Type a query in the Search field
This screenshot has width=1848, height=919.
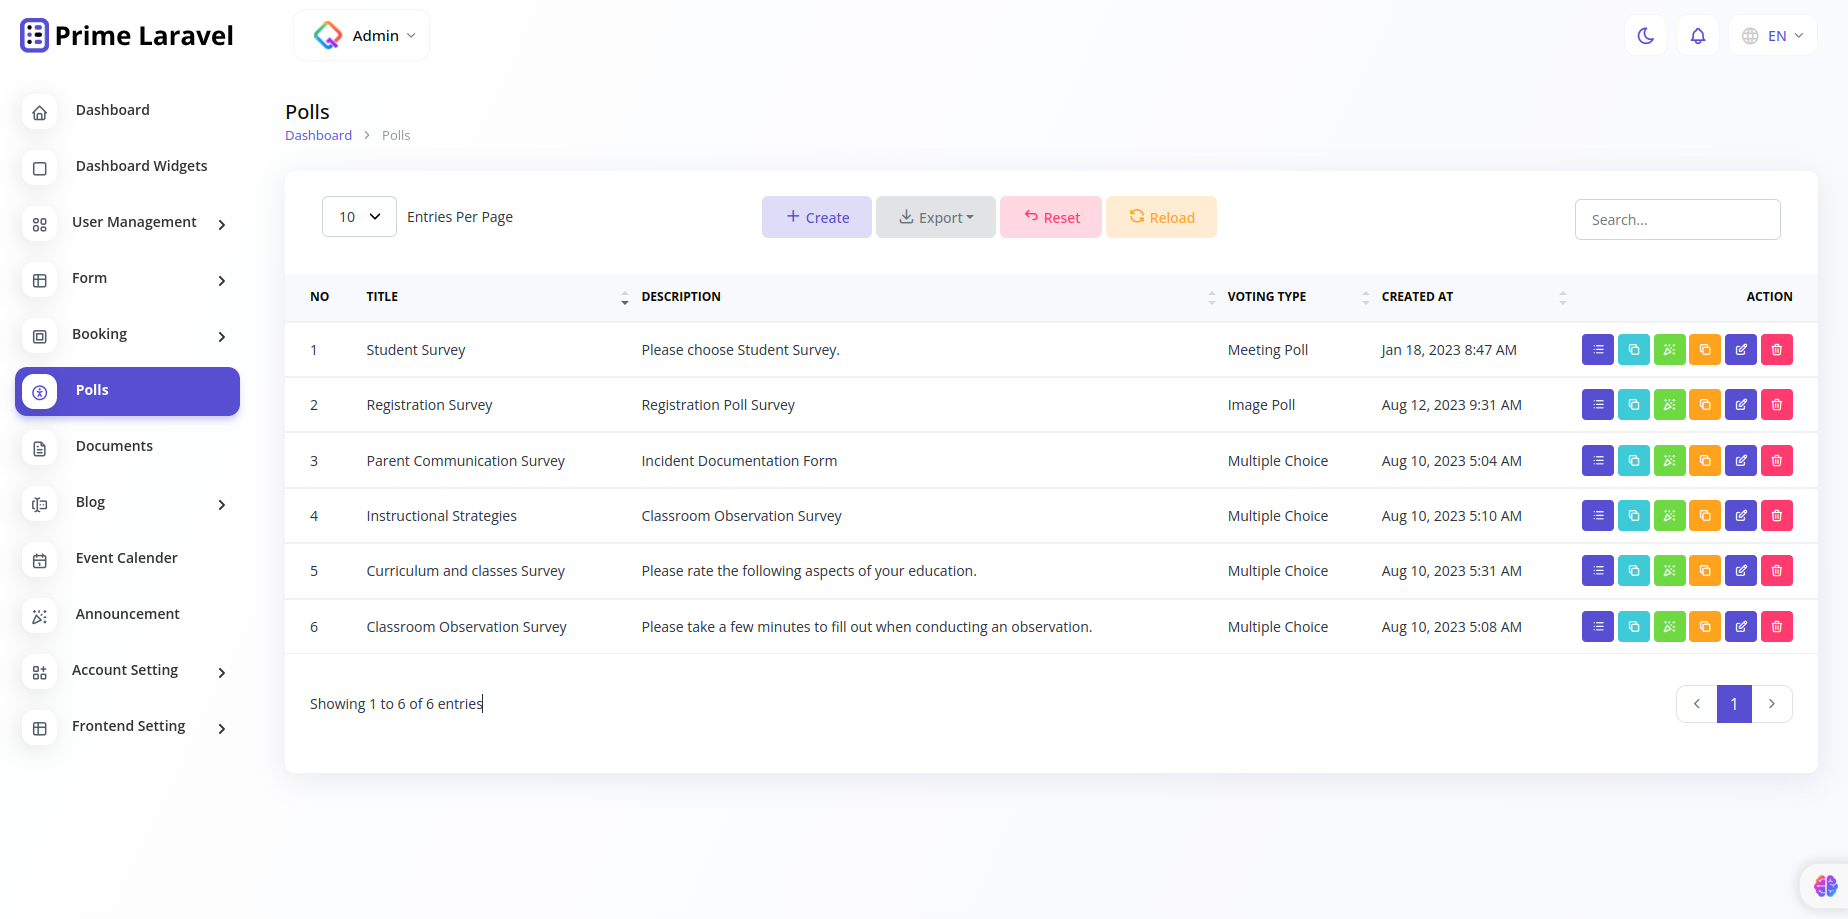pos(1677,219)
